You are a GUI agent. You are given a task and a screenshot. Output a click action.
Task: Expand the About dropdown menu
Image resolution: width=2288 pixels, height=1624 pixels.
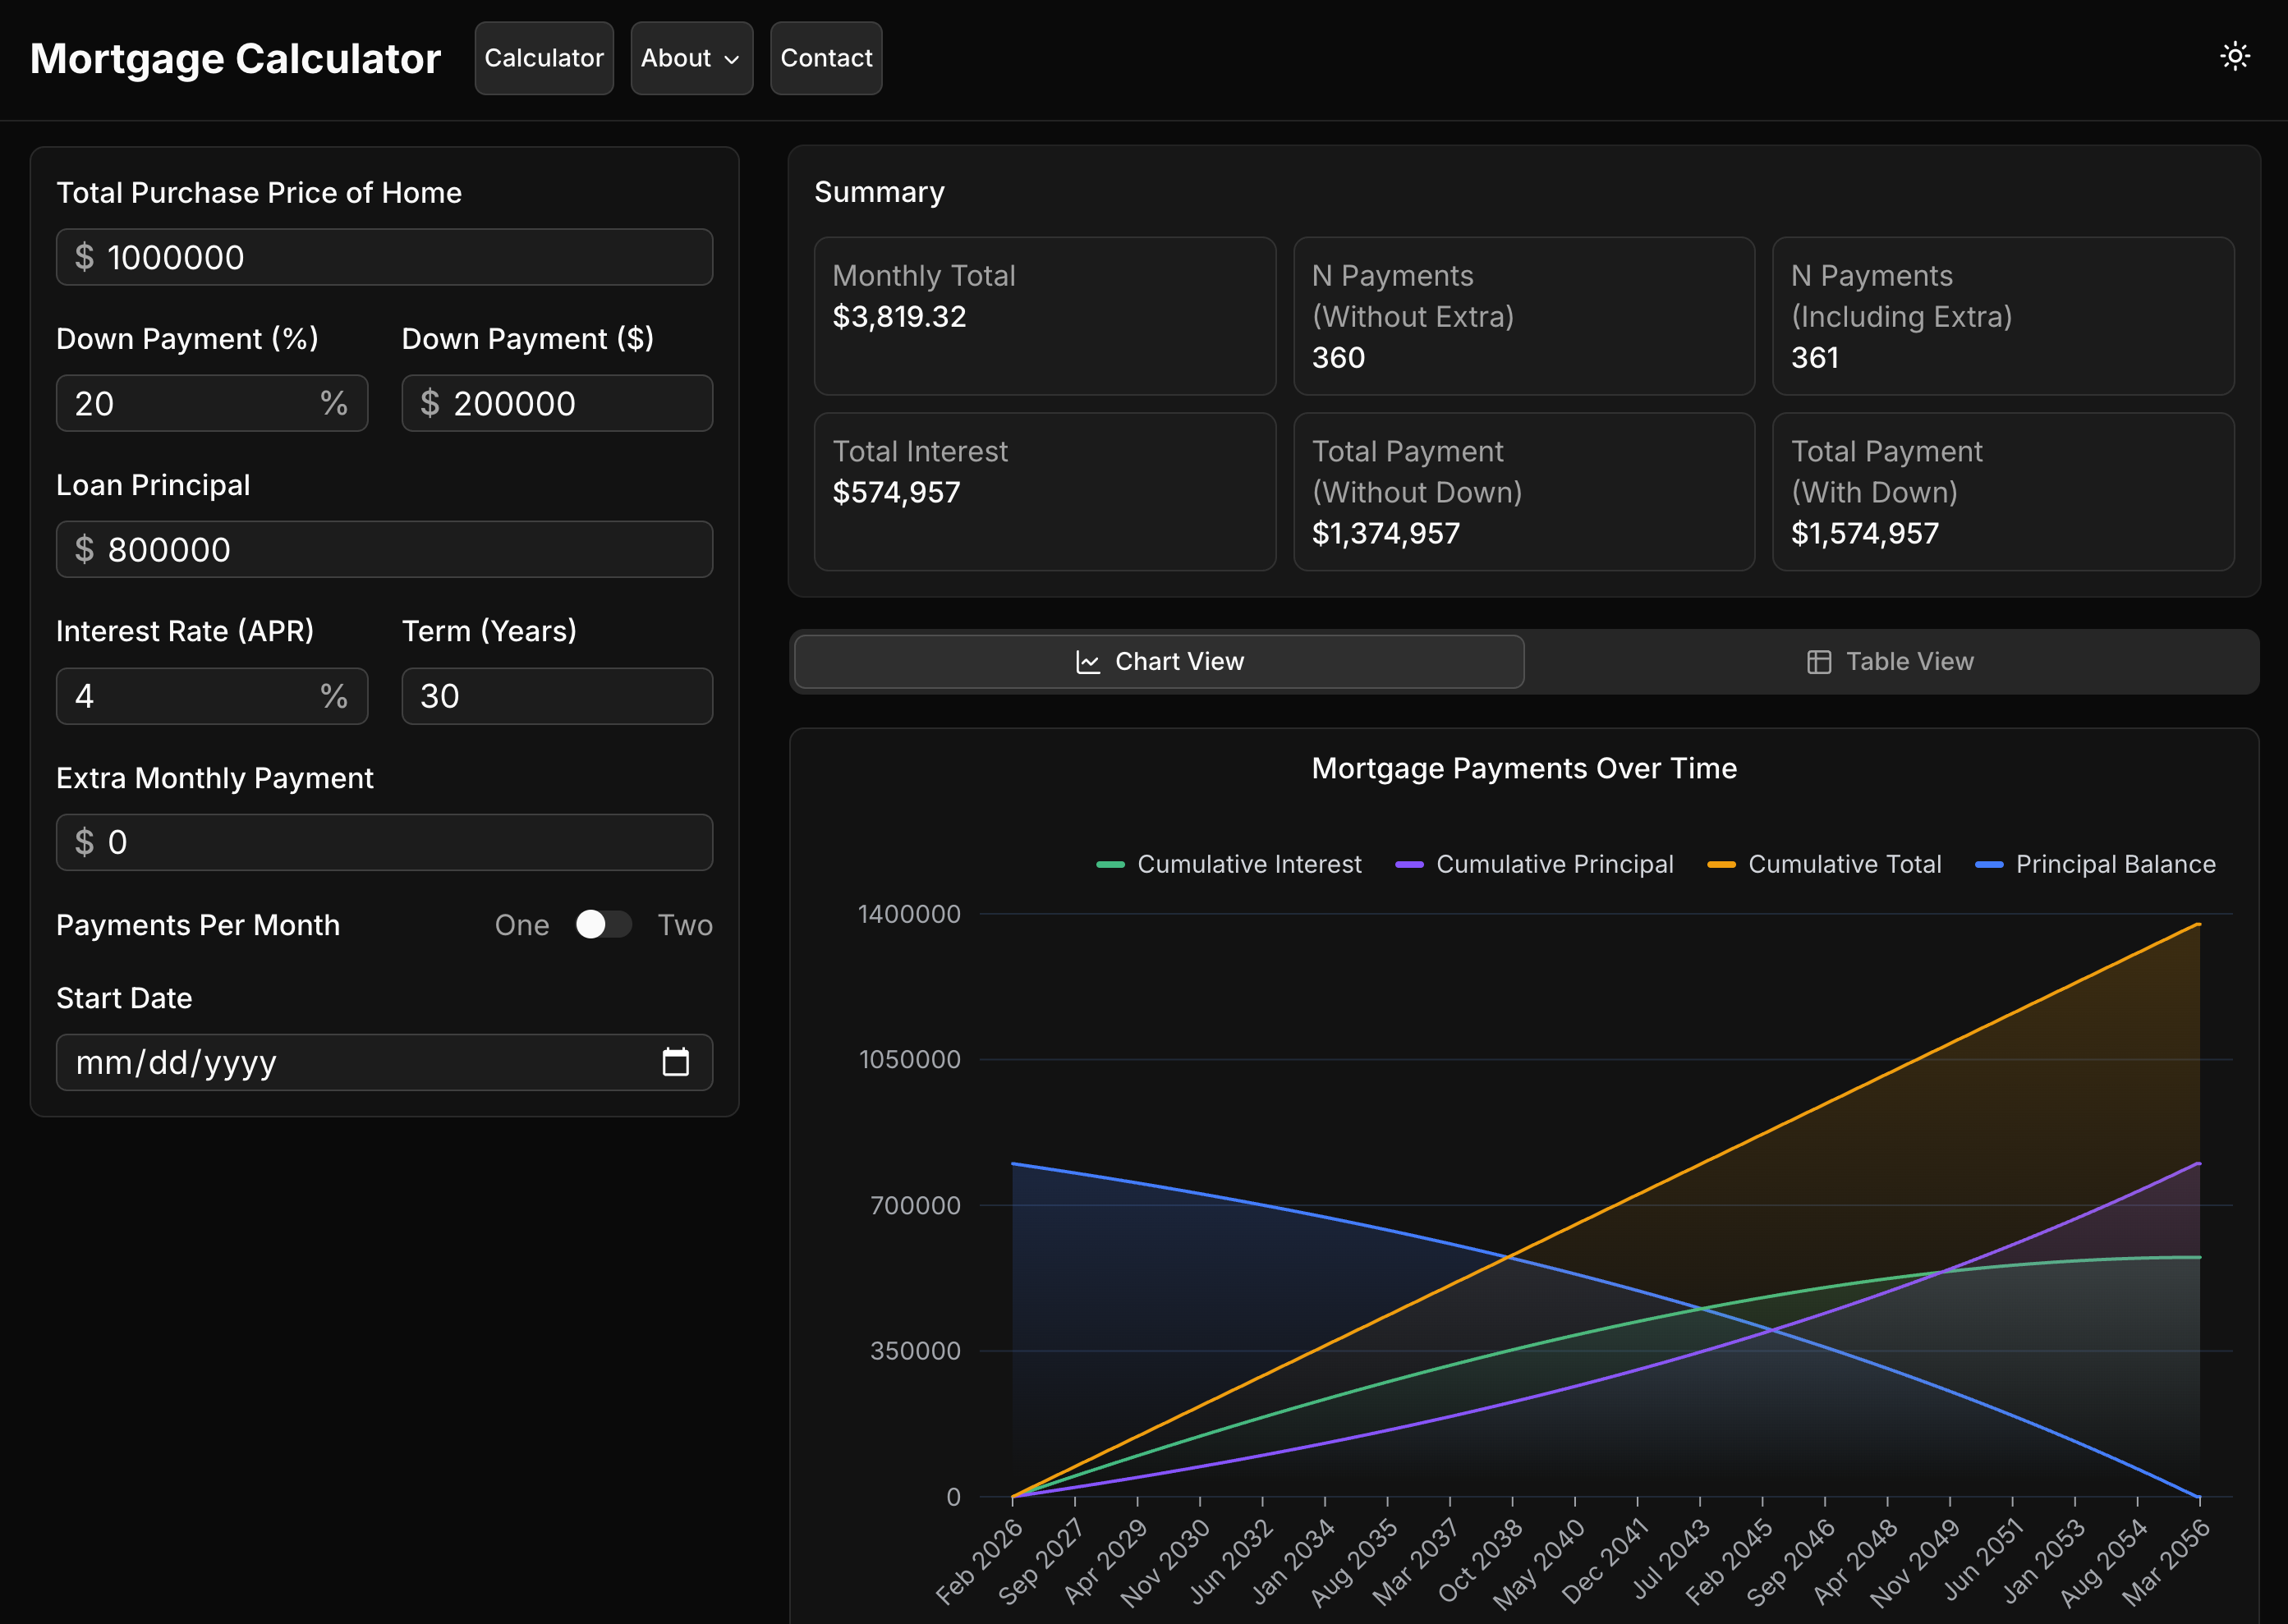tap(690, 58)
